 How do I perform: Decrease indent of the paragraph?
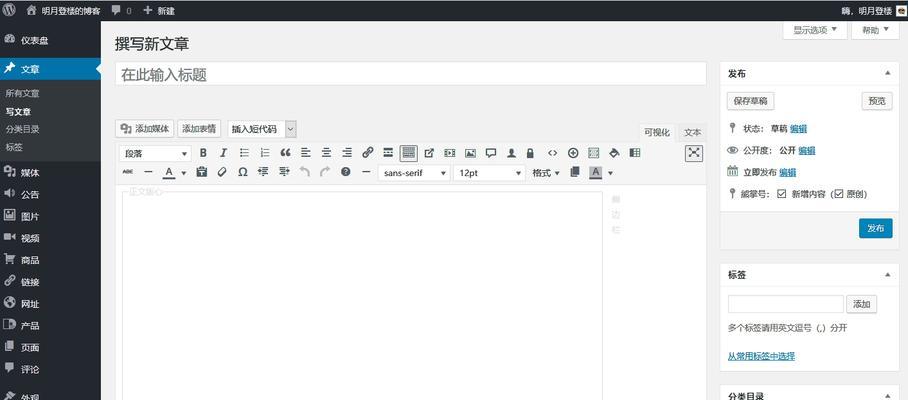[263, 172]
